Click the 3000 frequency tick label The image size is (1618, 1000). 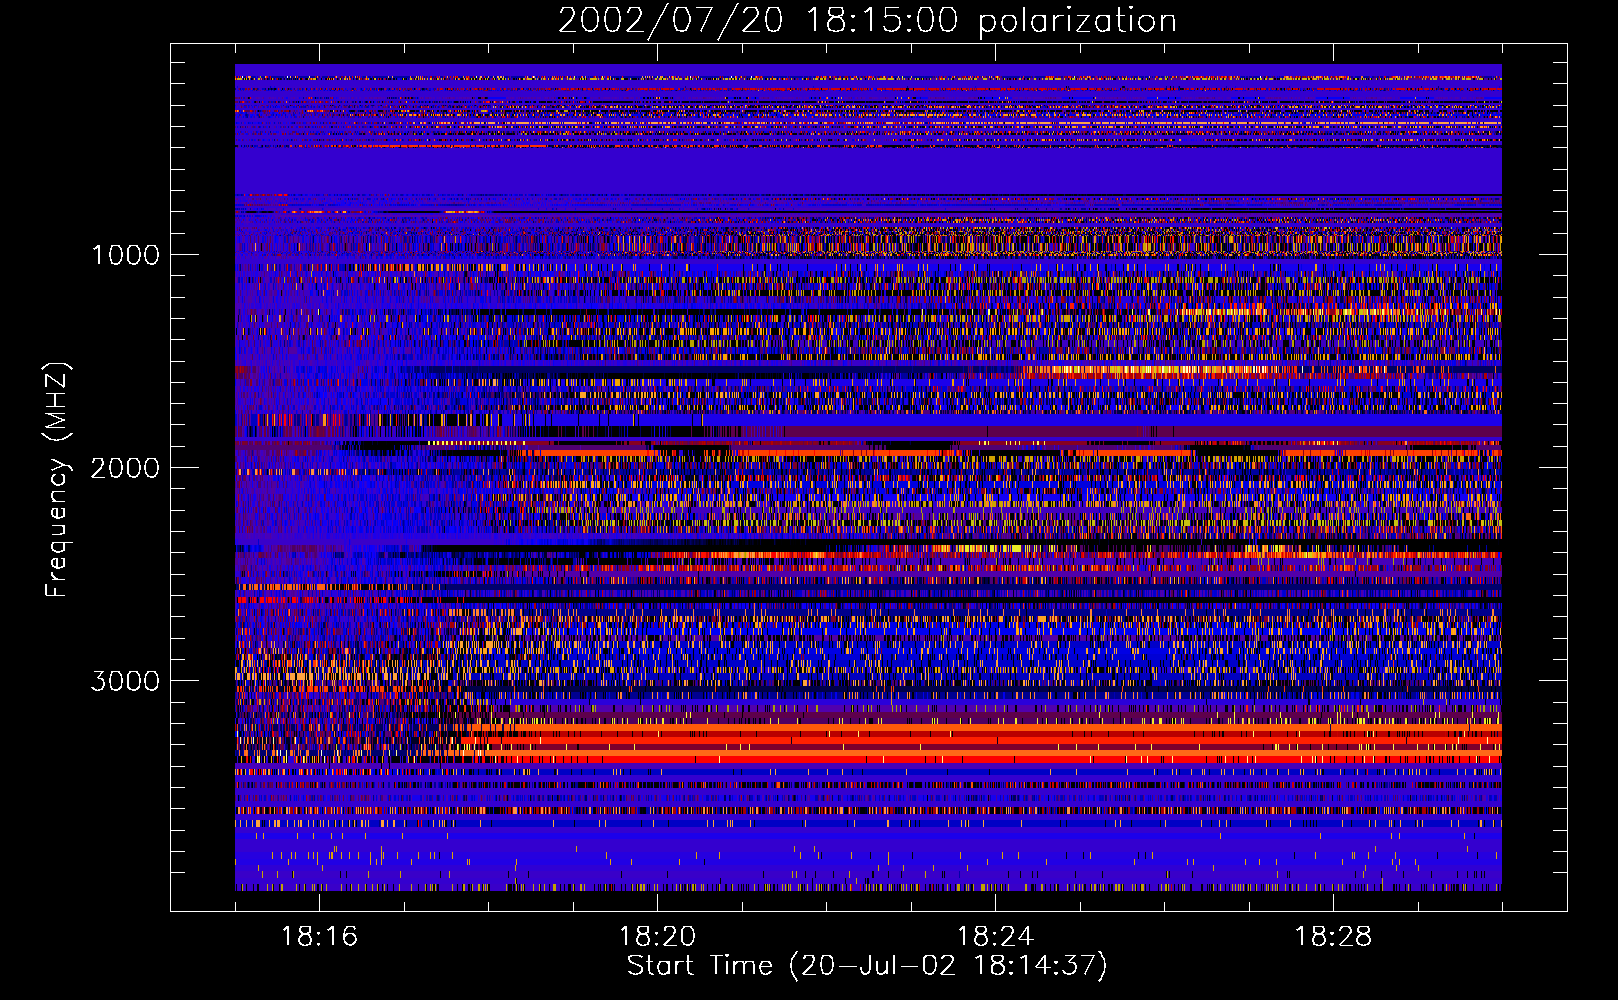125,681
